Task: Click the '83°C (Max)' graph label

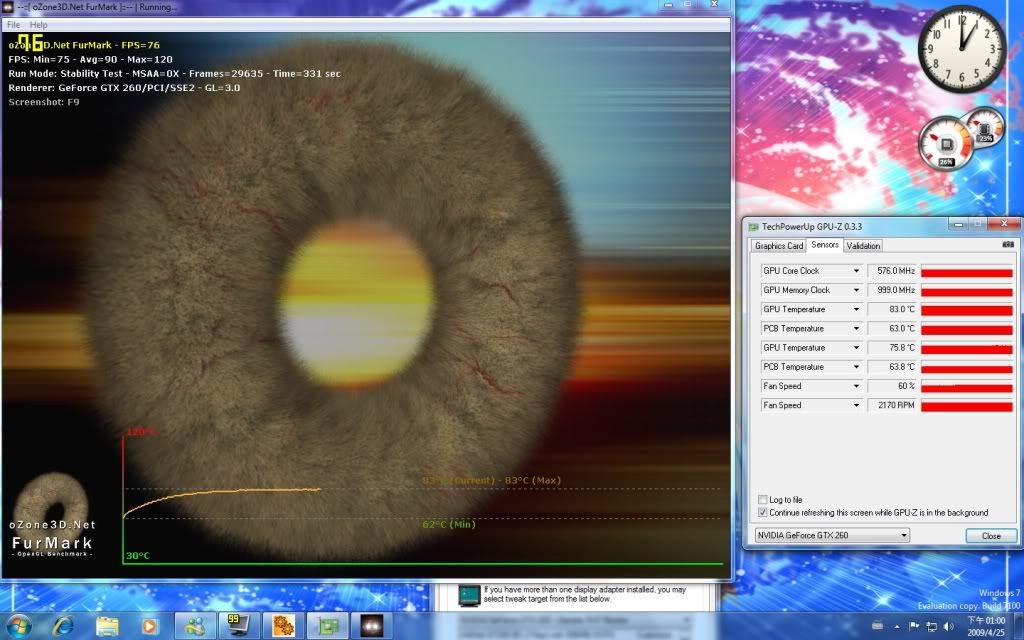Action: click(x=533, y=481)
